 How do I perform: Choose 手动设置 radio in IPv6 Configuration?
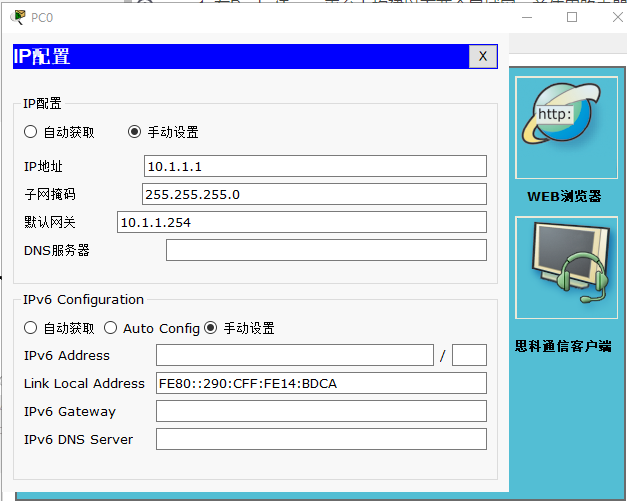pyautogui.click(x=211, y=328)
